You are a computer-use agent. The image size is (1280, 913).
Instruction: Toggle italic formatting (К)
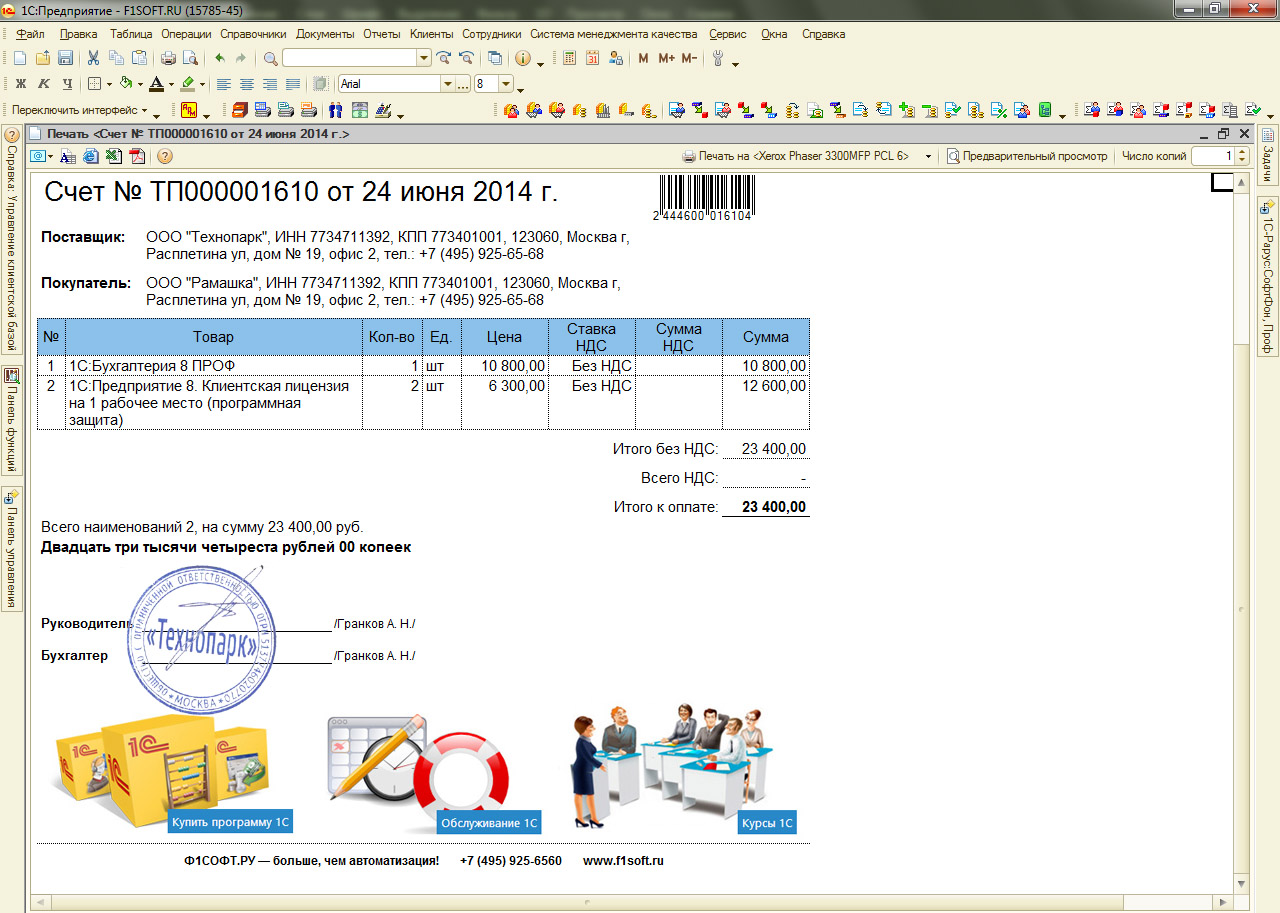(44, 84)
